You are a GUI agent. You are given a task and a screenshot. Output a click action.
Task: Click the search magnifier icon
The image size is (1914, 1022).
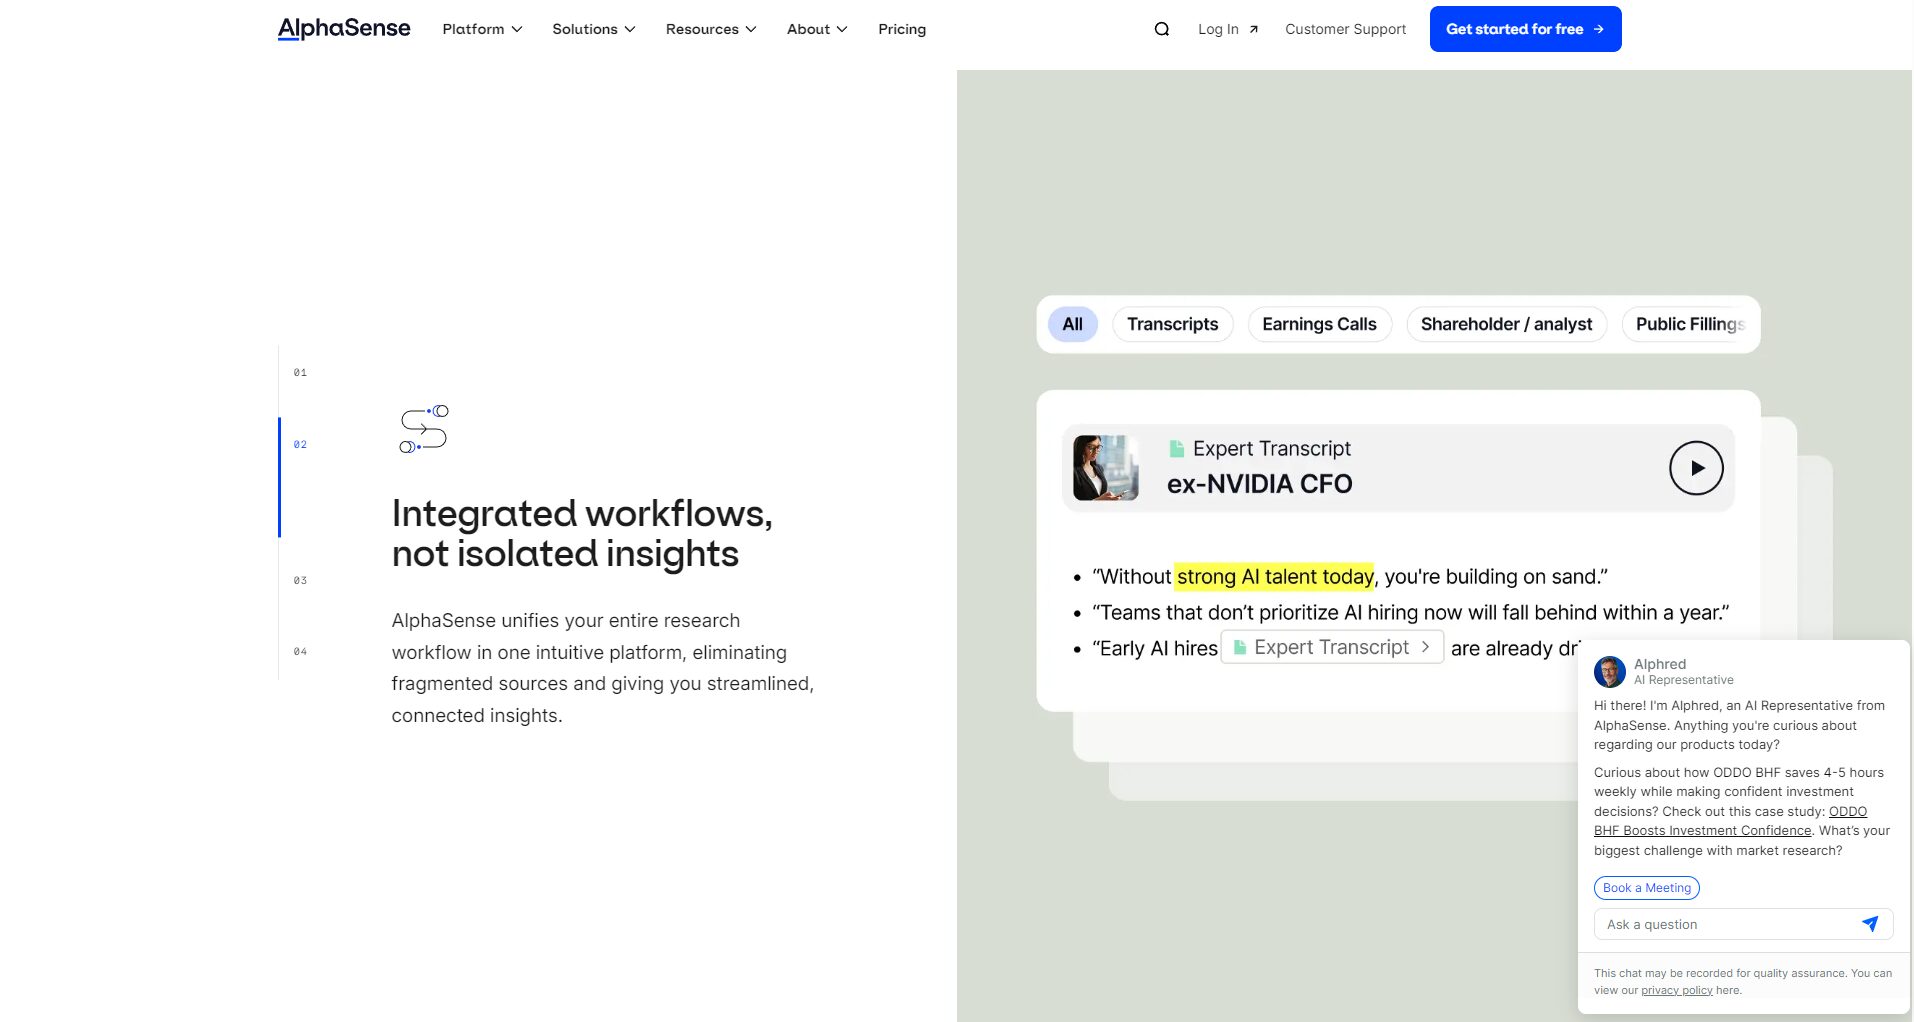pos(1161,29)
